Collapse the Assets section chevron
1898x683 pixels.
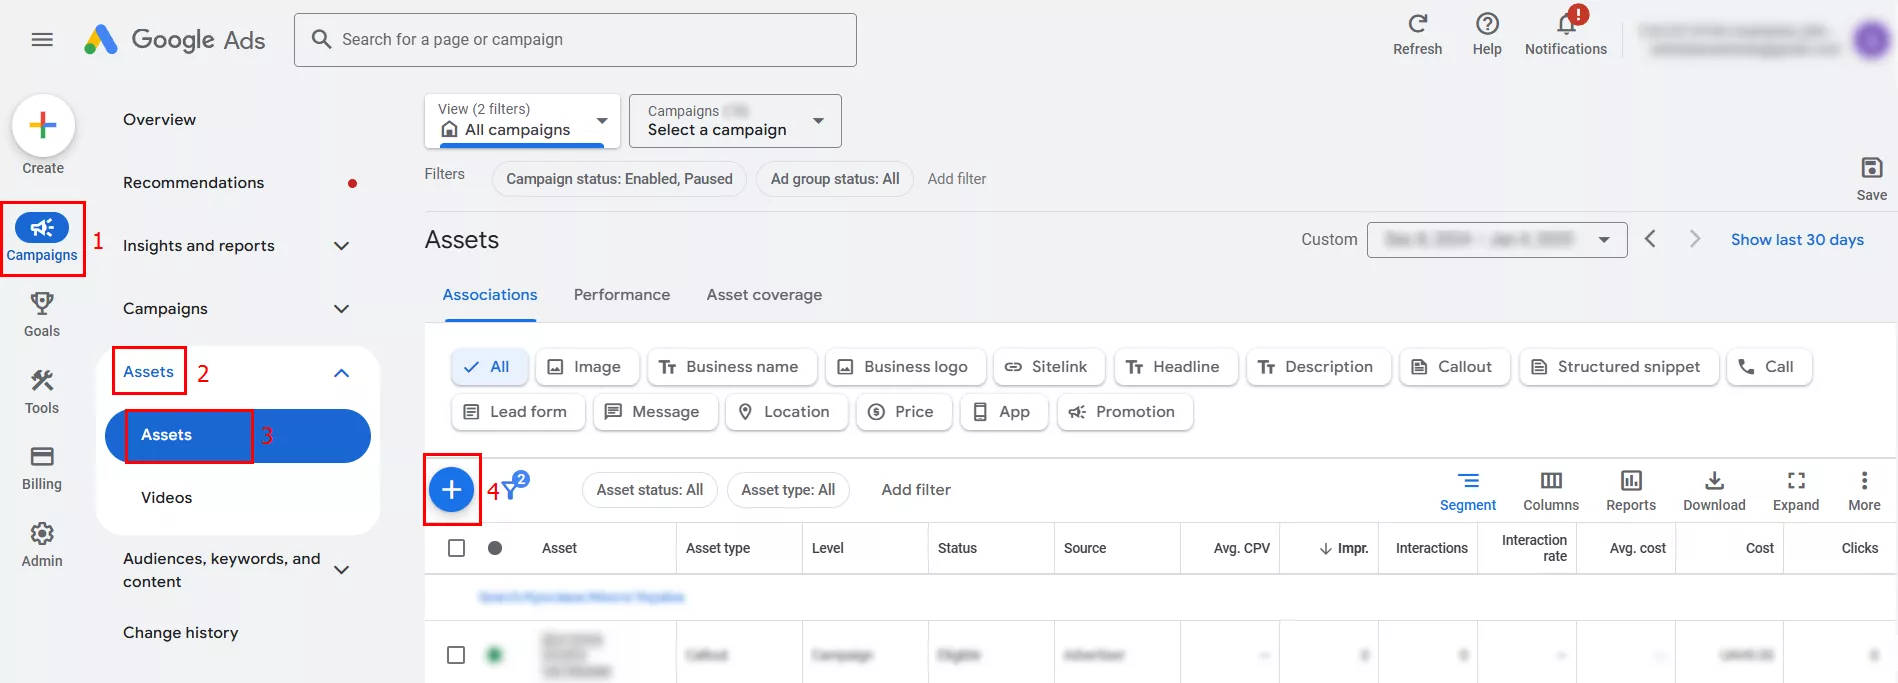coord(341,373)
